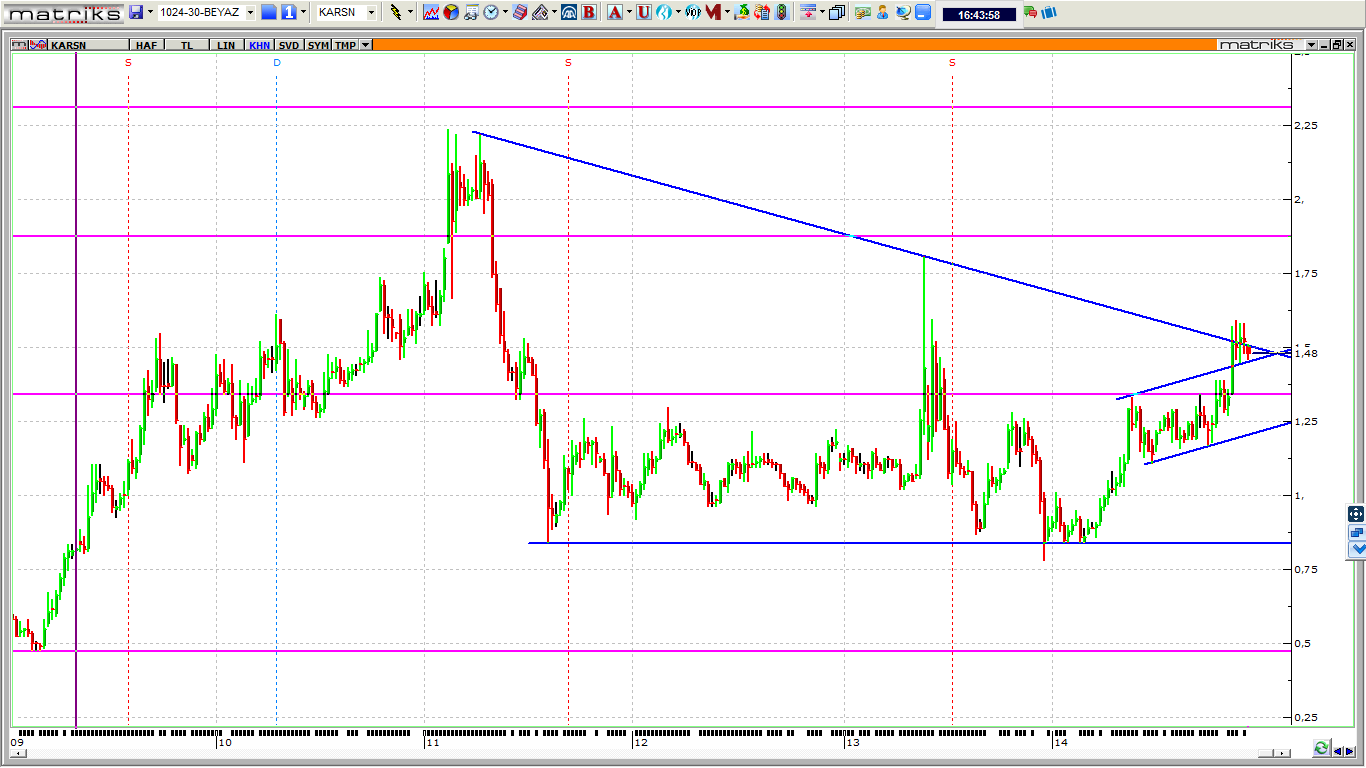Expand the arrow next to TMP
1366x768 pixels.
click(366, 45)
